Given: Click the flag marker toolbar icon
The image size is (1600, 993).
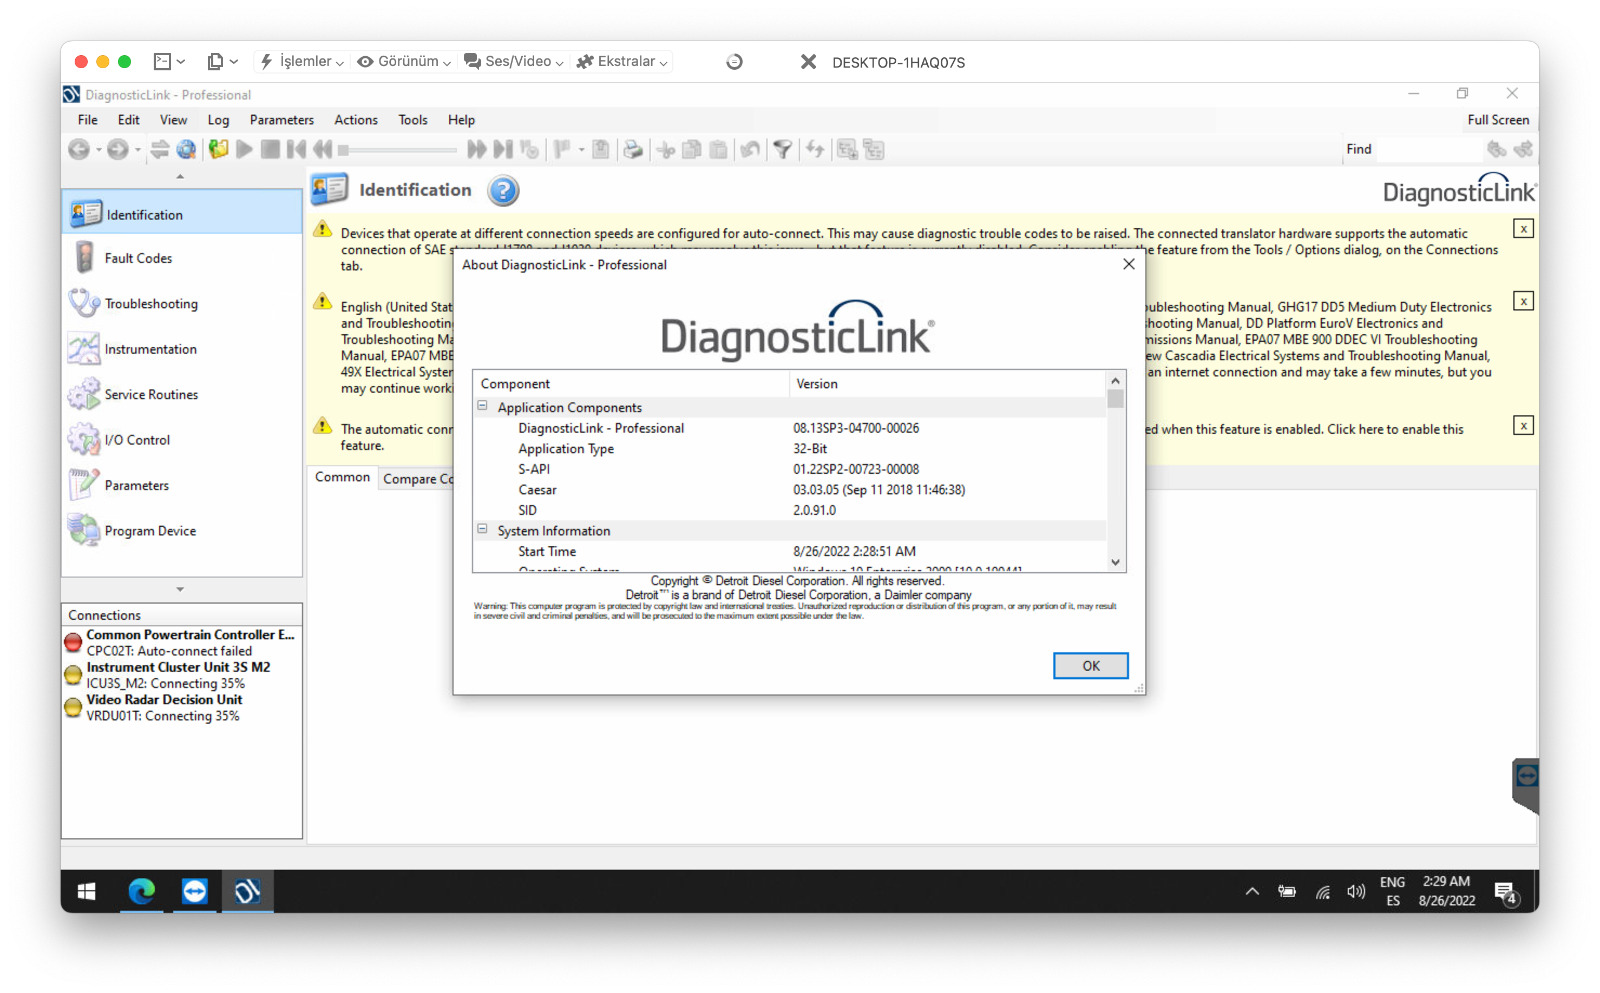Looking at the screenshot, I should pos(562,149).
